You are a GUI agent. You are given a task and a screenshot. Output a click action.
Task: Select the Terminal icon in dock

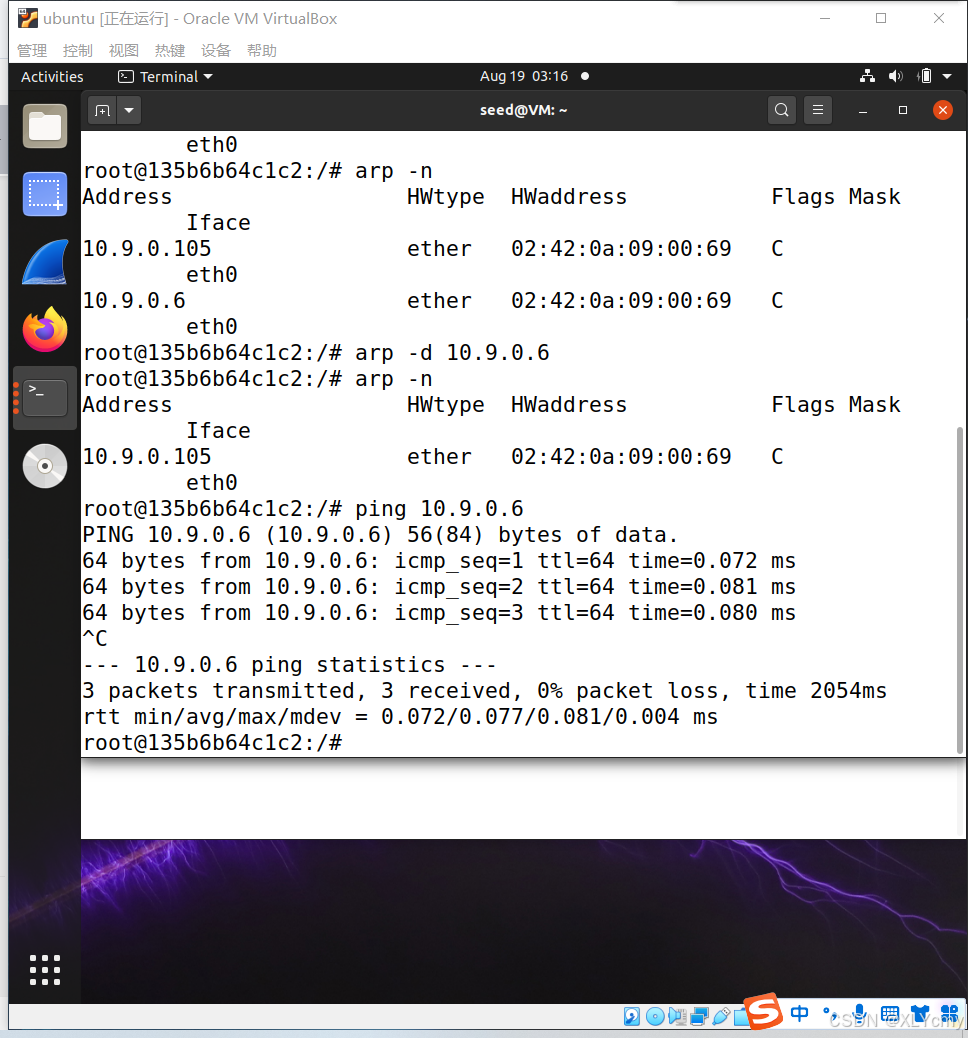point(45,398)
